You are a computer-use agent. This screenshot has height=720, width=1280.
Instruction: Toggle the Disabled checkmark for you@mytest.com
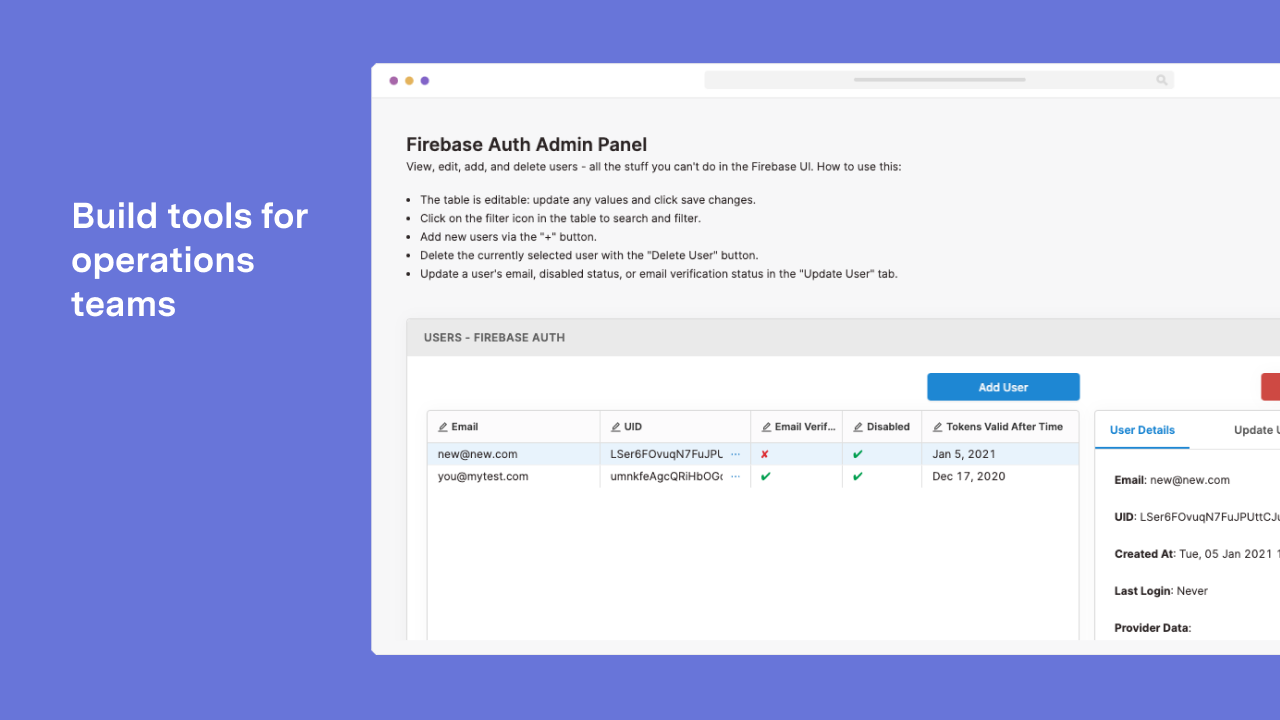(857, 477)
